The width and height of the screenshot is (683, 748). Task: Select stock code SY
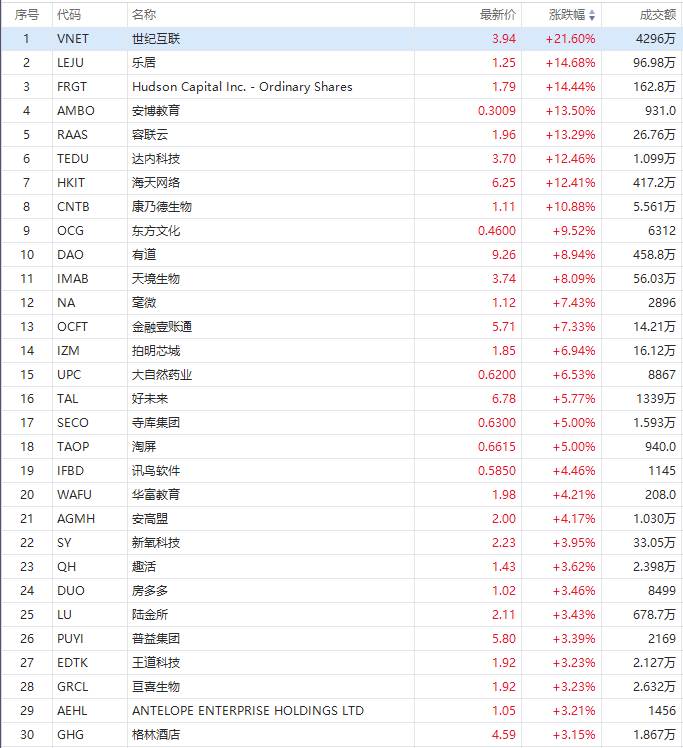coord(64,543)
